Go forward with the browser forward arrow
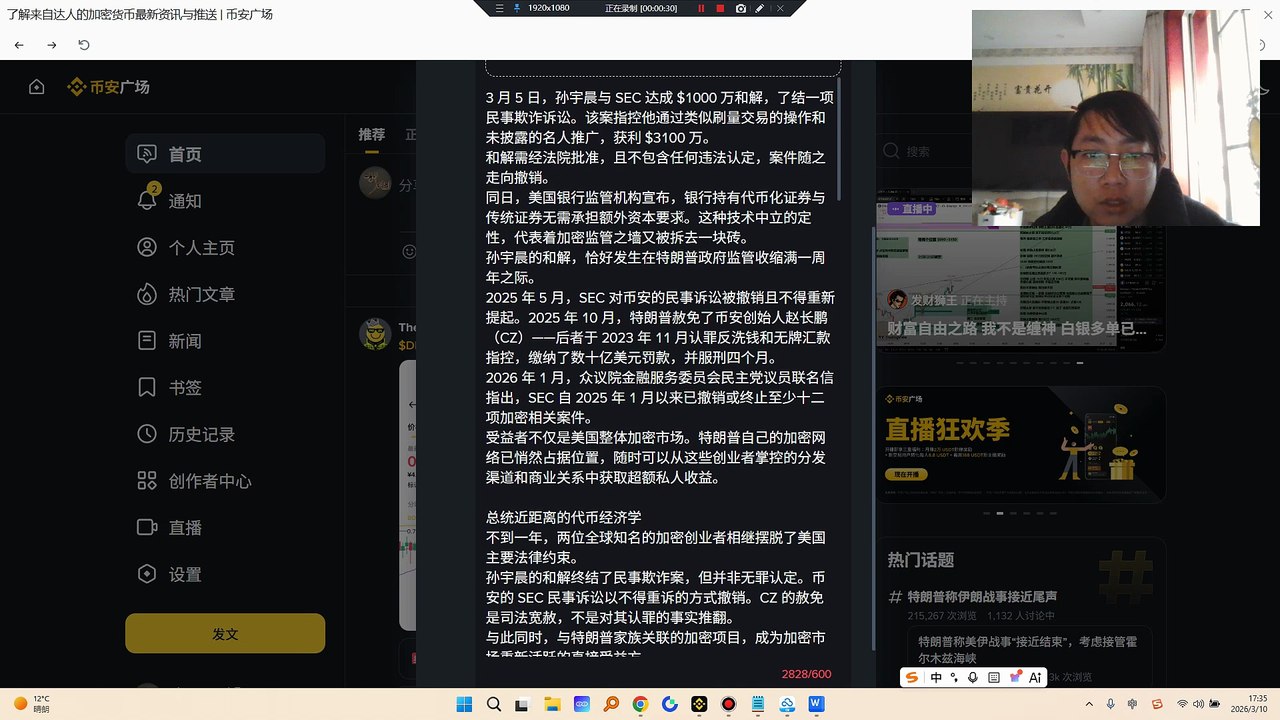The width and height of the screenshot is (1280, 720). (x=52, y=45)
